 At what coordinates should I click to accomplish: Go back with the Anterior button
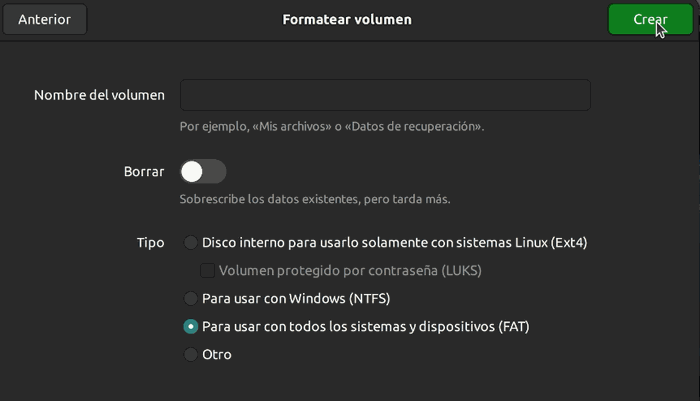(45, 20)
